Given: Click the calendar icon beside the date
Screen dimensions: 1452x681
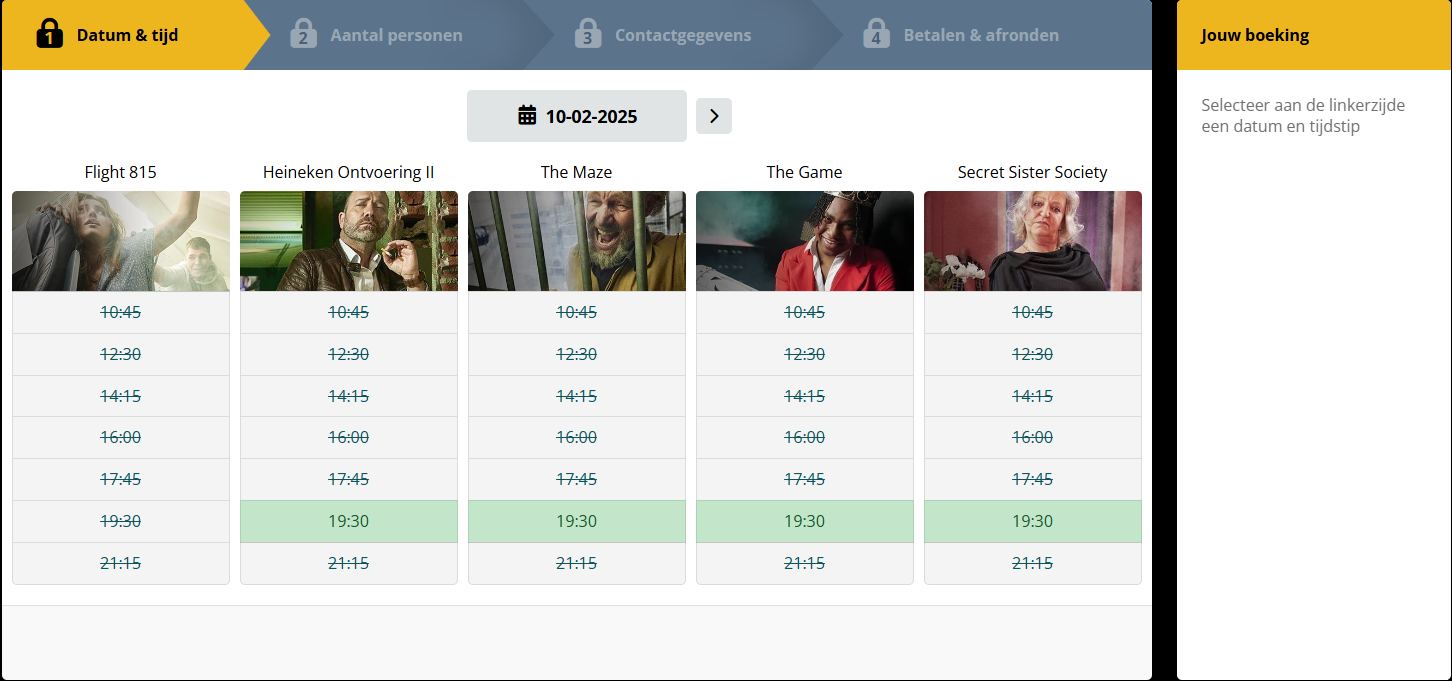Looking at the screenshot, I should tap(527, 116).
